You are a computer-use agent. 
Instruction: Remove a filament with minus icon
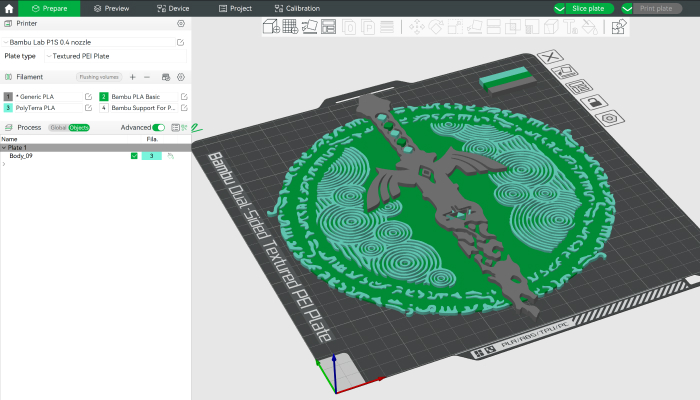(147, 77)
